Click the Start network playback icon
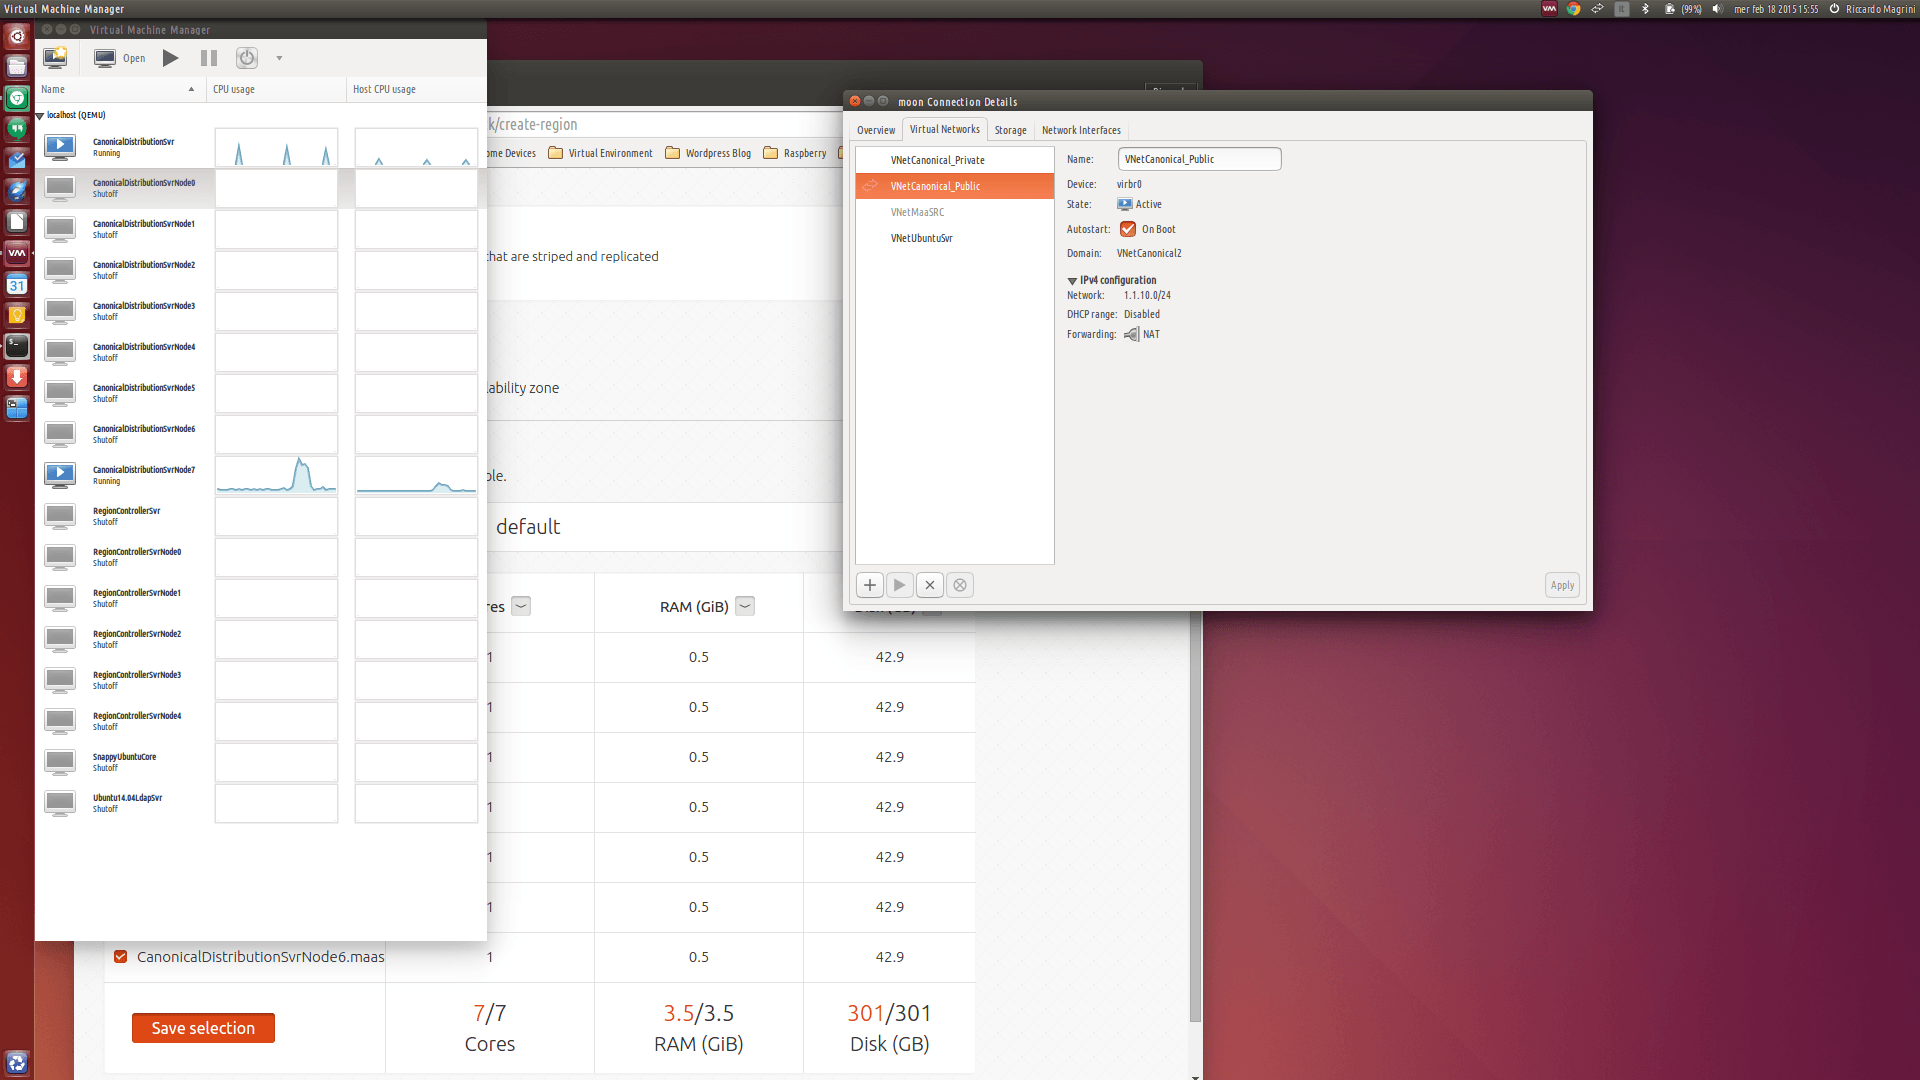 899,583
